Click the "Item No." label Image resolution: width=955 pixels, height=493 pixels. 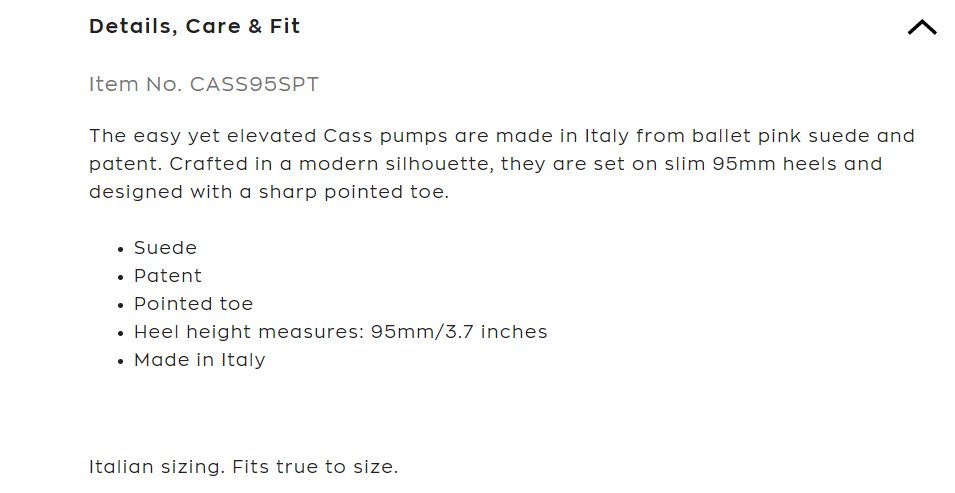pyautogui.click(x=137, y=85)
